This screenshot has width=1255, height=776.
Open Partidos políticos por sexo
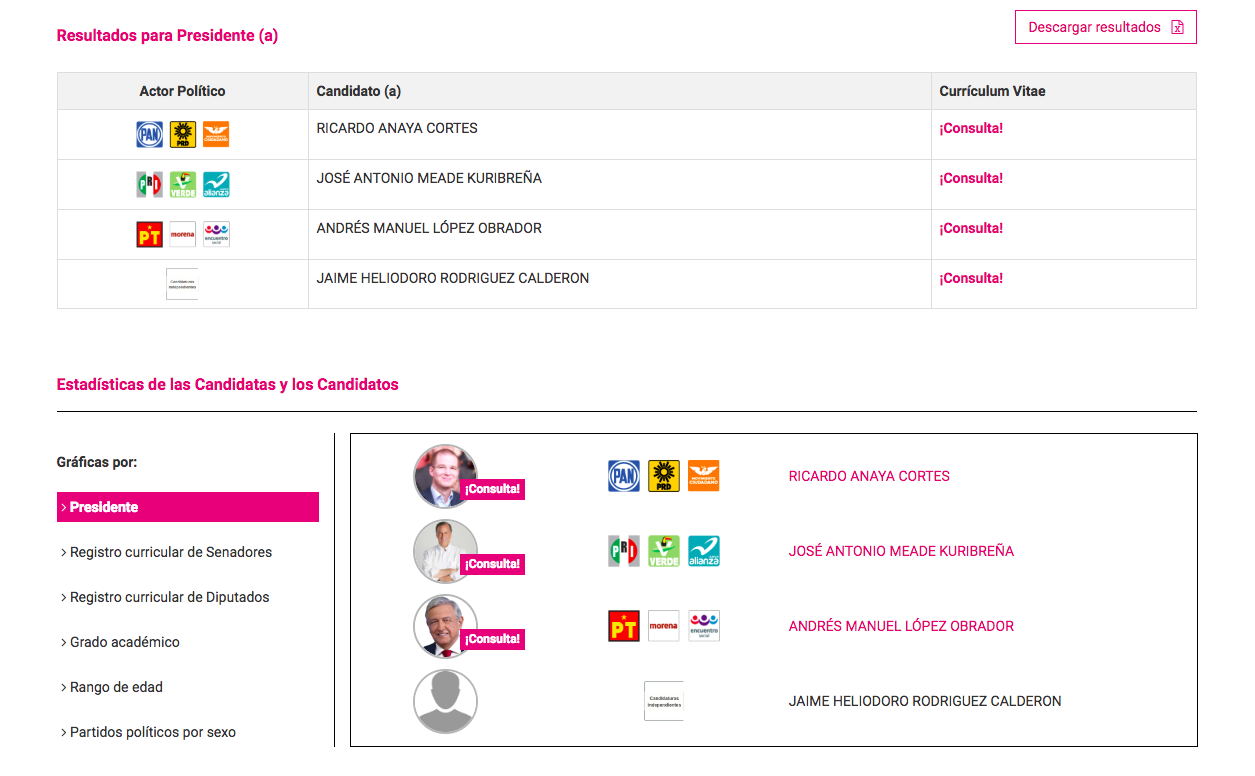point(152,731)
